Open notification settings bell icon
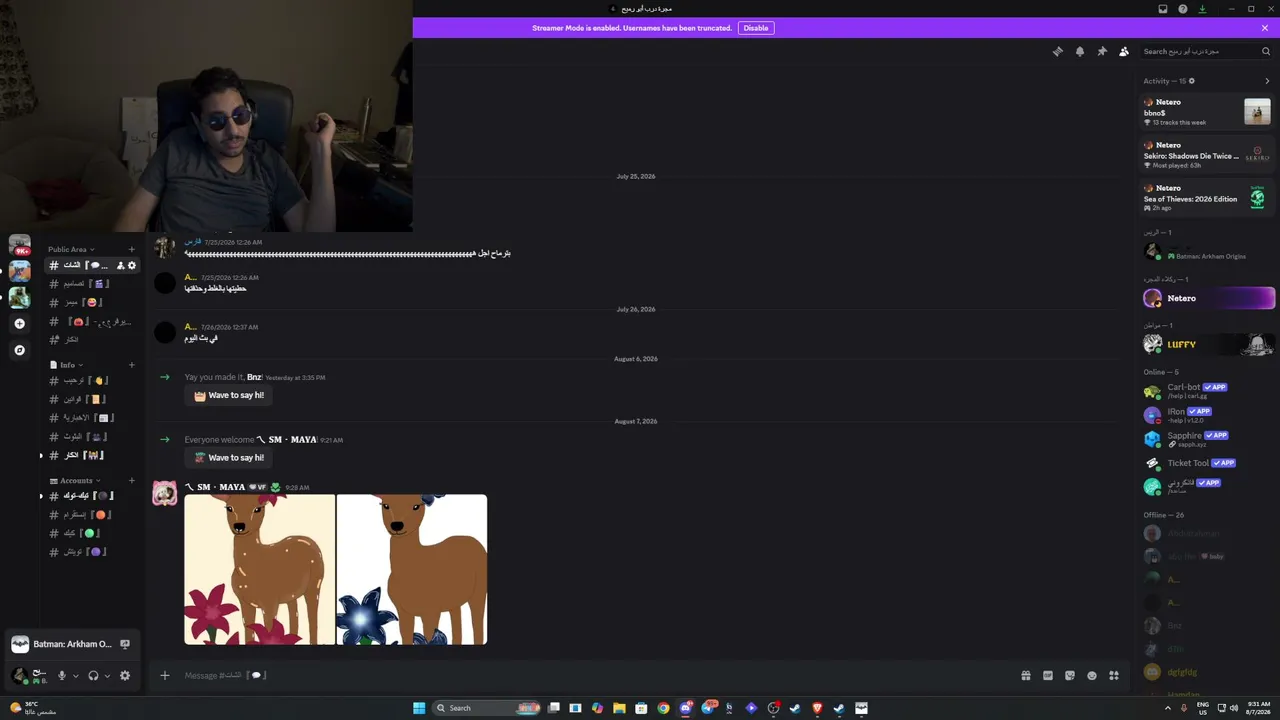This screenshot has height=720, width=1280. tap(1080, 51)
